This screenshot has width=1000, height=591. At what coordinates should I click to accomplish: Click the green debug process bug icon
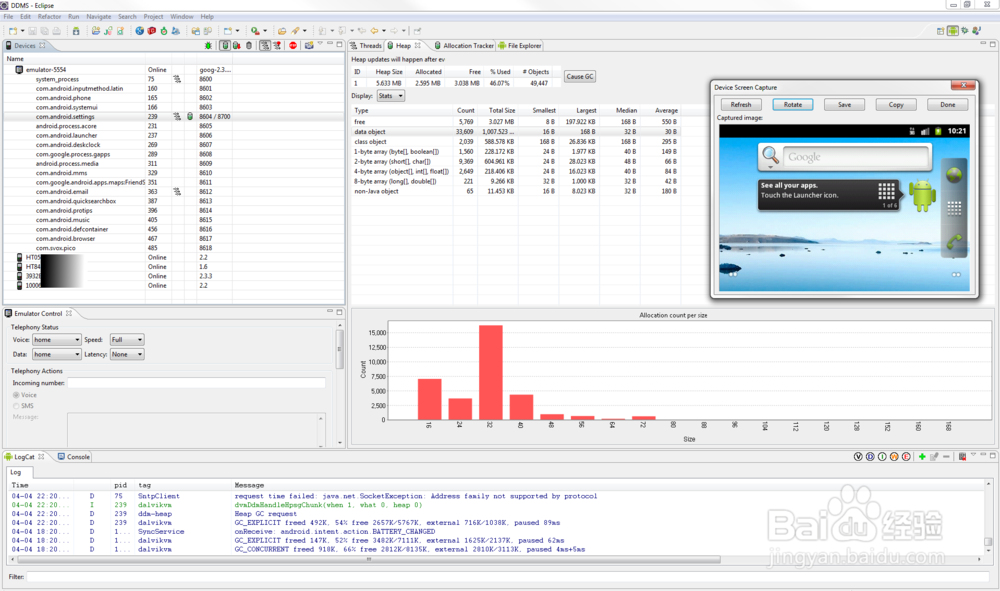[x=208, y=46]
